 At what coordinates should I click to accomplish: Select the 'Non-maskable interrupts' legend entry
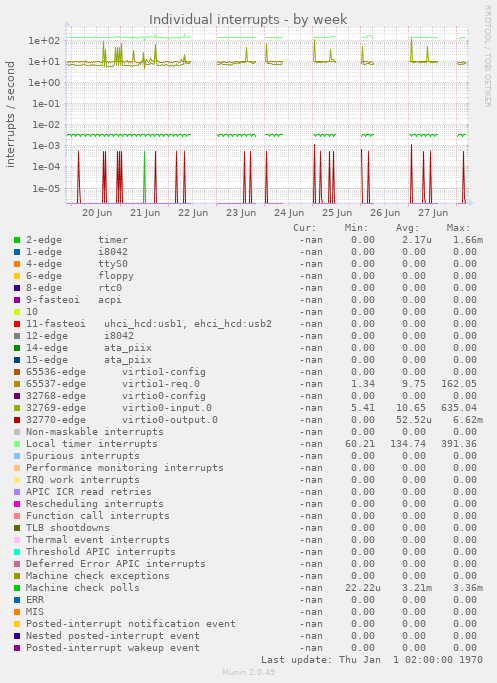pos(95,432)
